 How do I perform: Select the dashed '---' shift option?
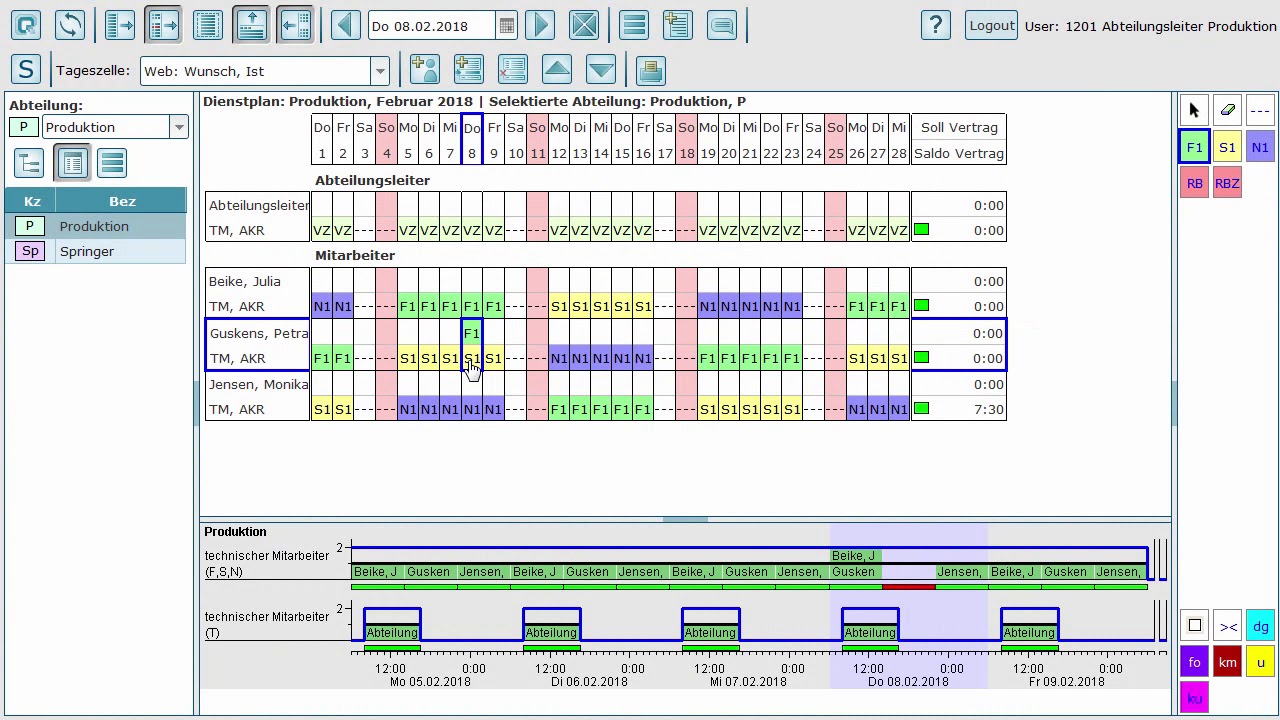point(1260,110)
